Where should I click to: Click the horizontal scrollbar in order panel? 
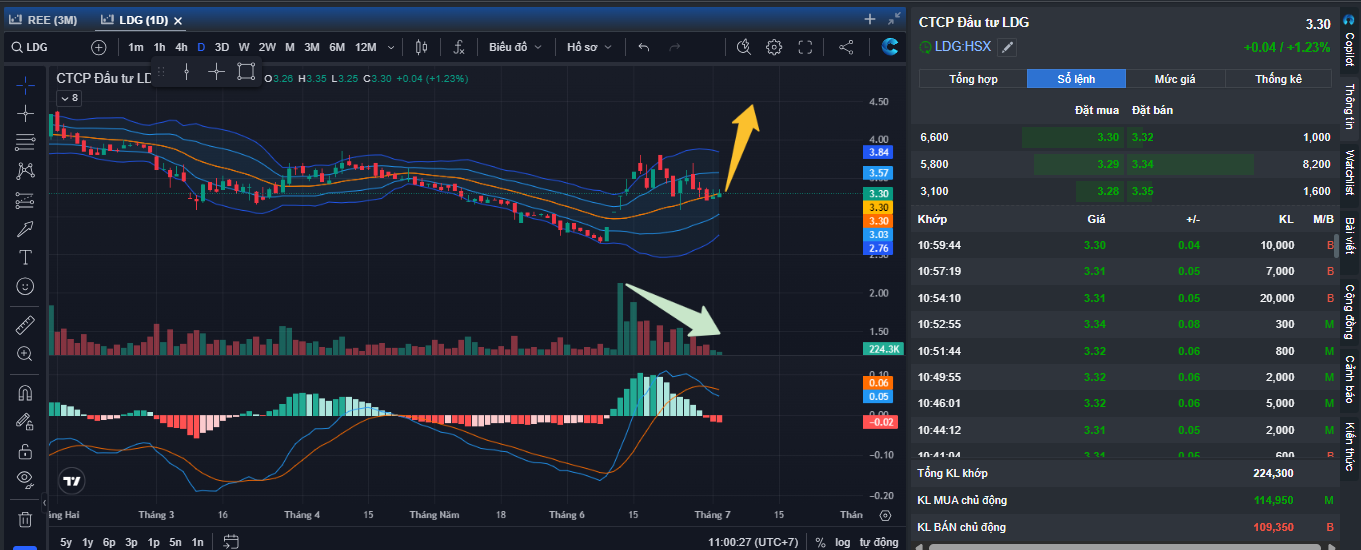click(1130, 546)
